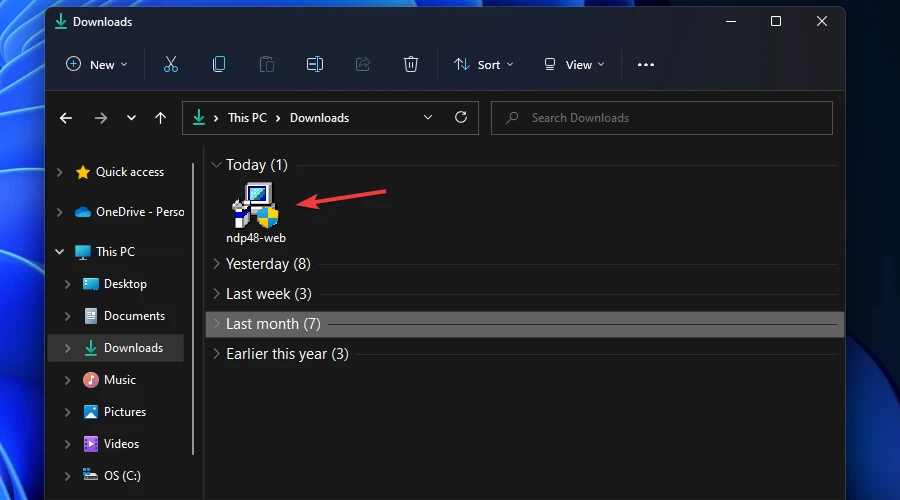Open the See more ellipsis menu

(x=646, y=64)
